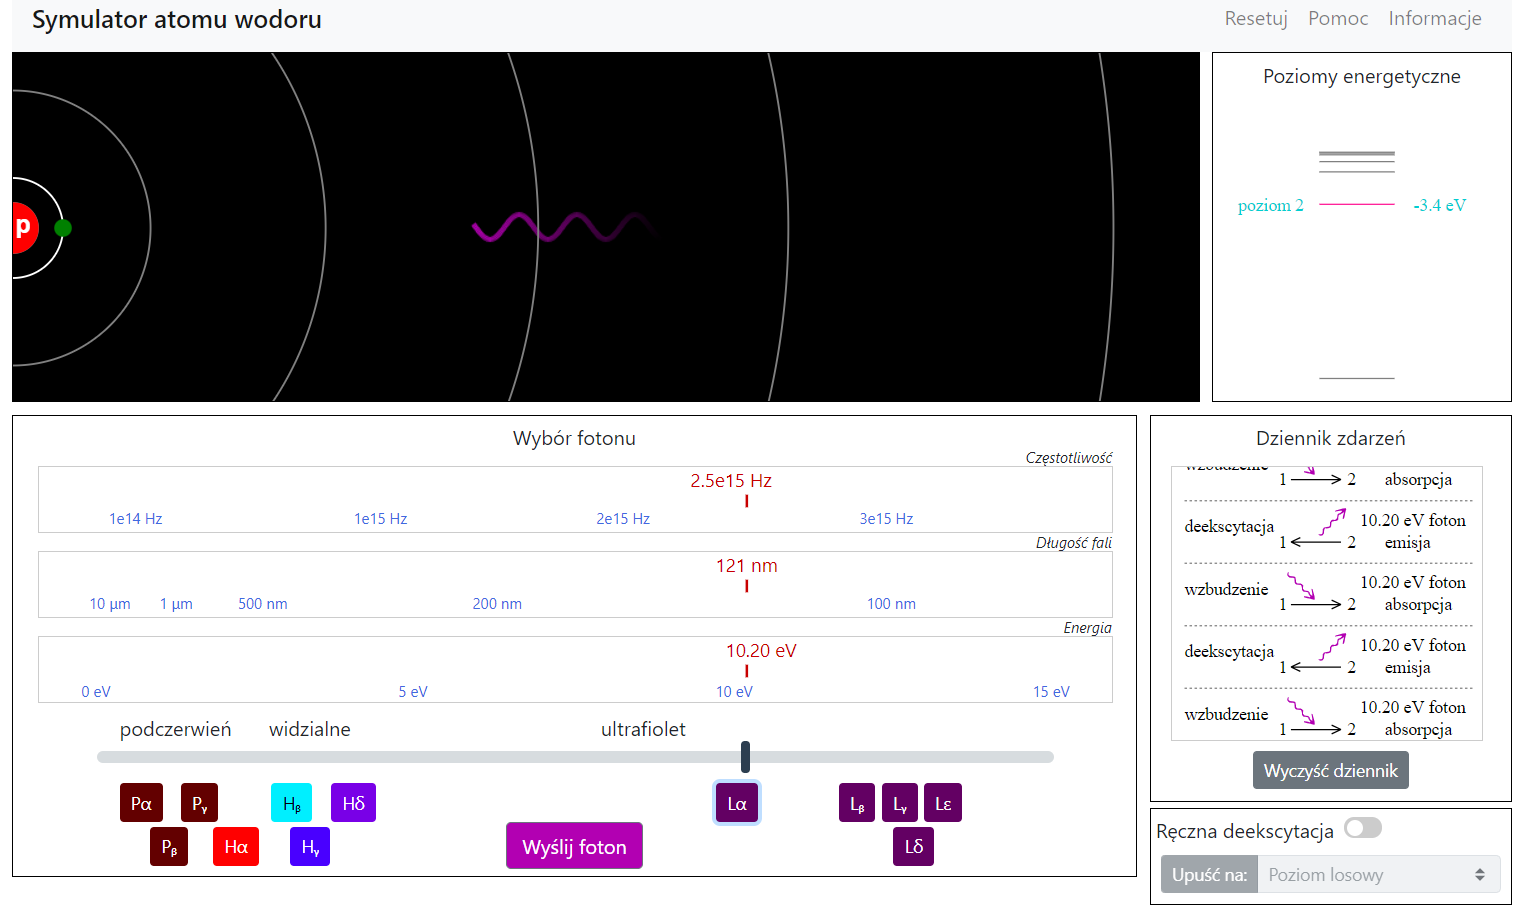Click the green electron on the orbit

(x=63, y=228)
